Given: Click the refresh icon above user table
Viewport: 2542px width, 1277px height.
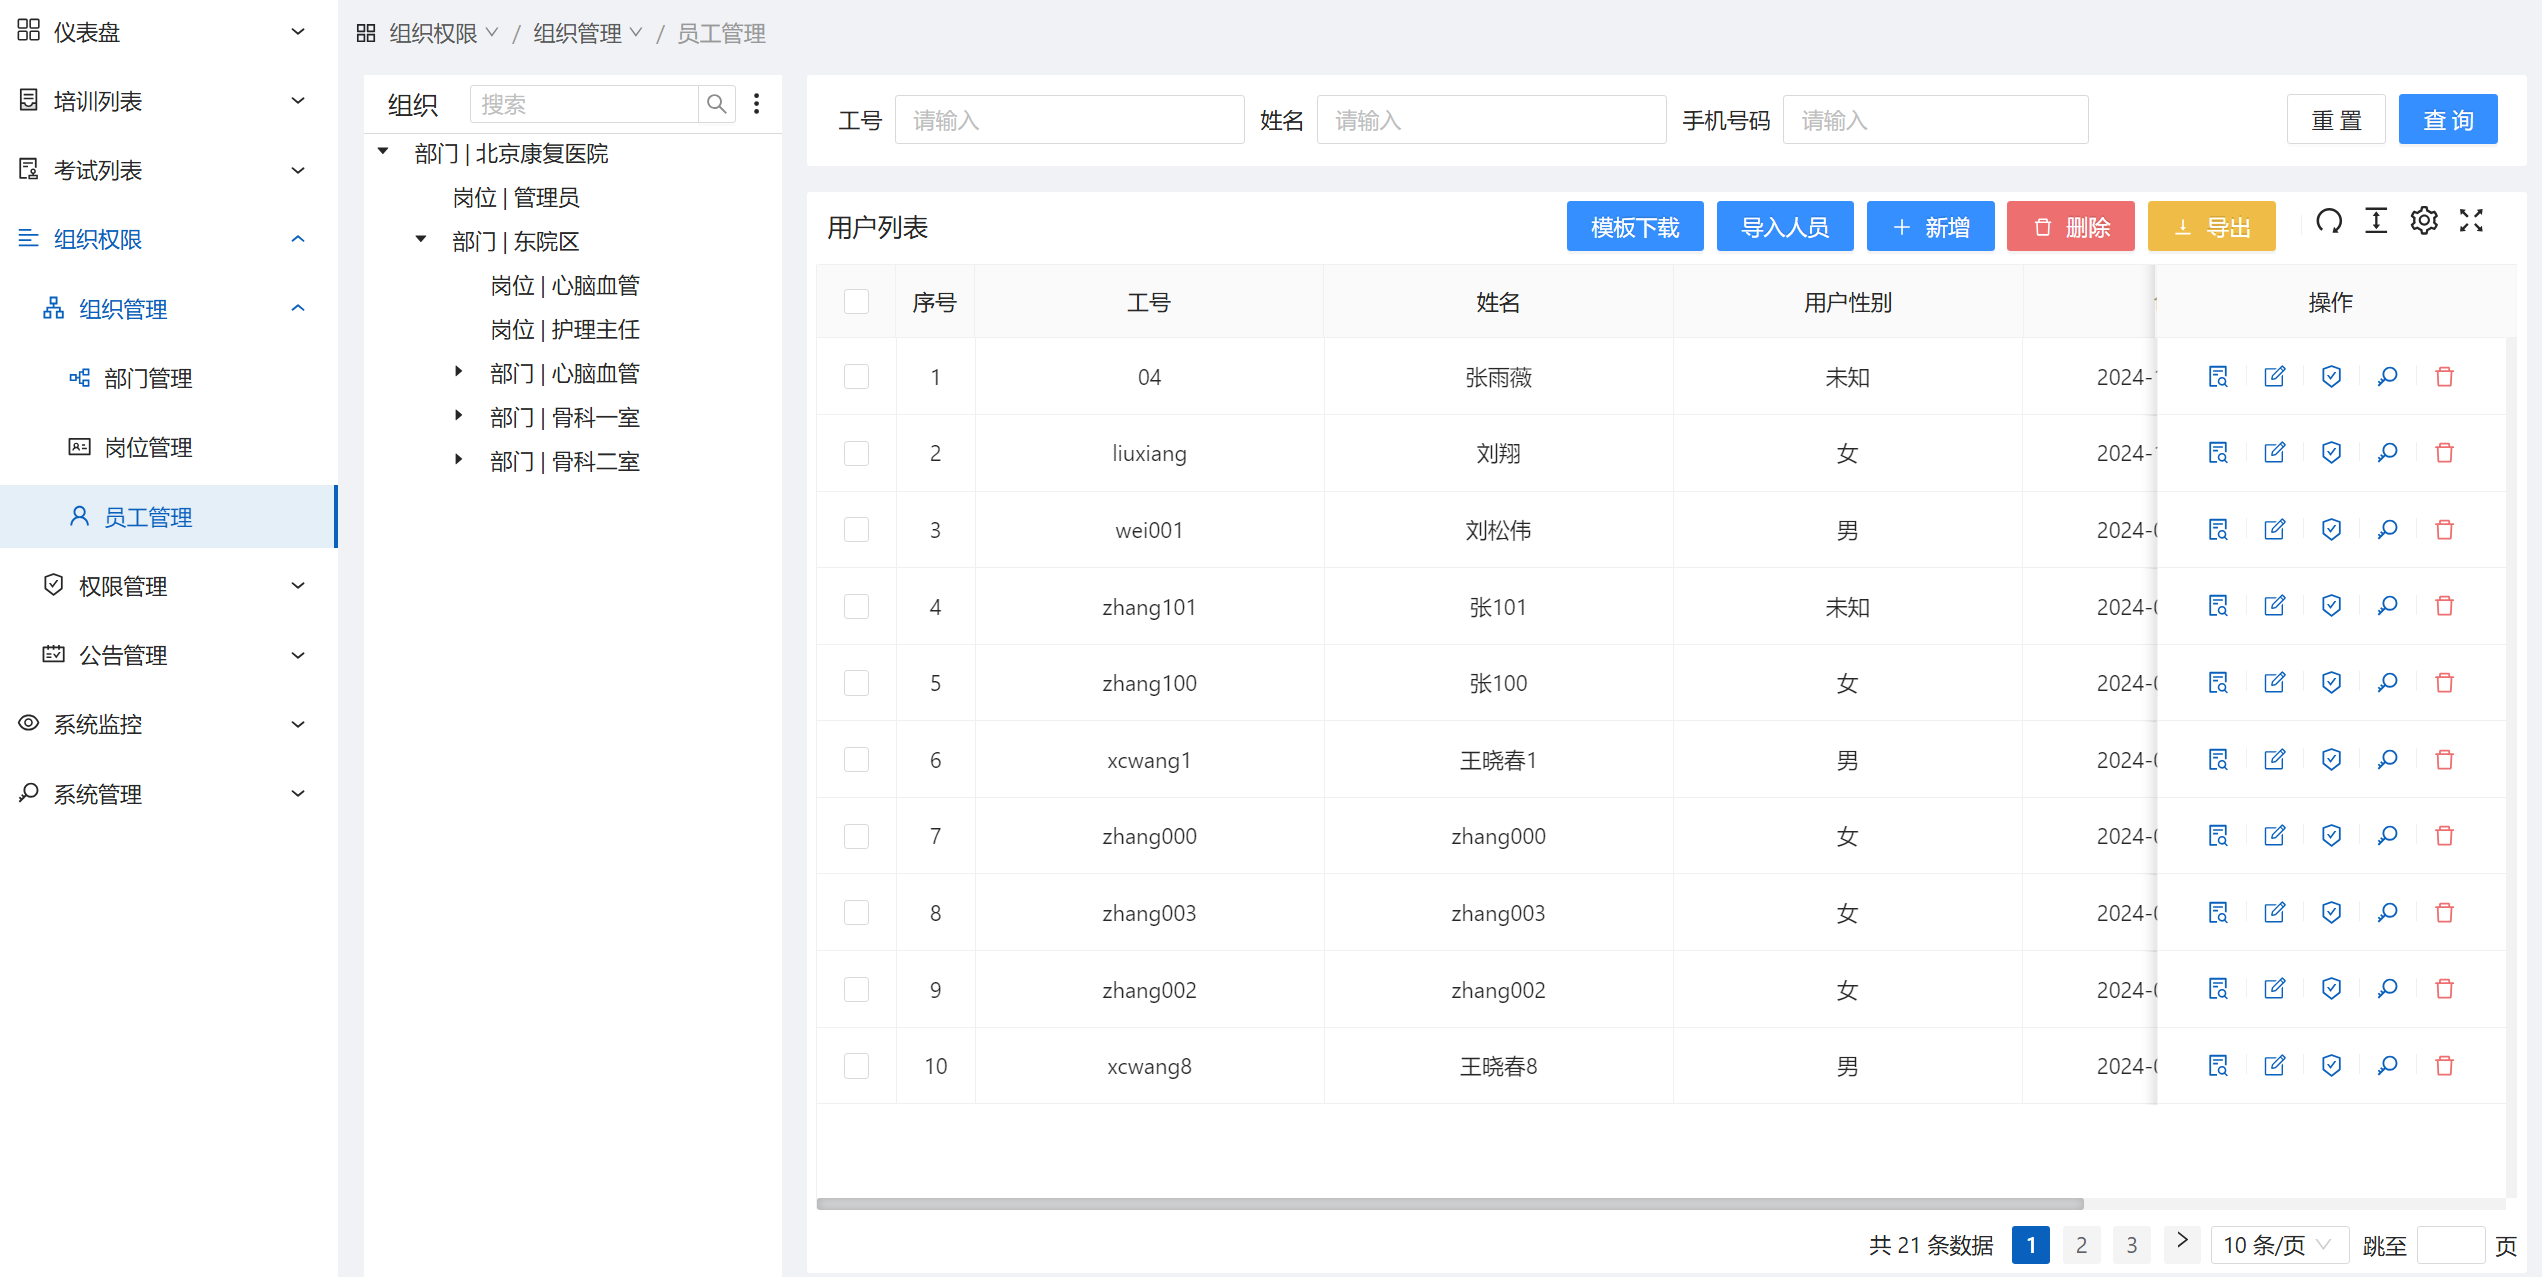Looking at the screenshot, I should (2329, 221).
